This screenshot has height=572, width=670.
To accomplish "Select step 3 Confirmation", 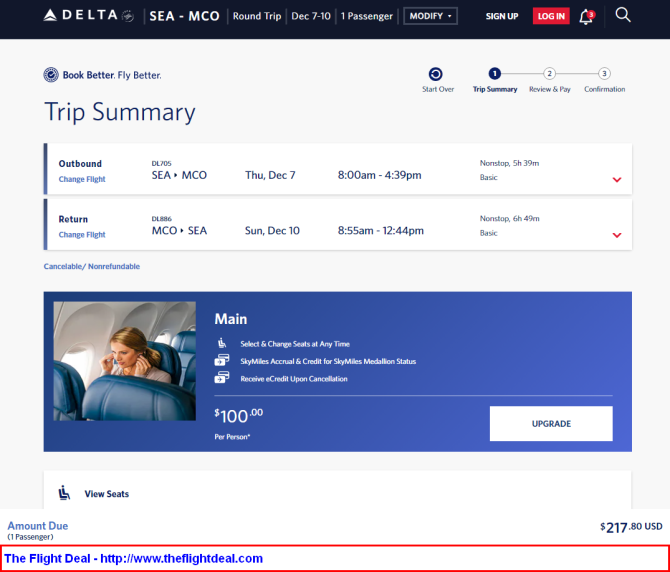I will point(604,74).
